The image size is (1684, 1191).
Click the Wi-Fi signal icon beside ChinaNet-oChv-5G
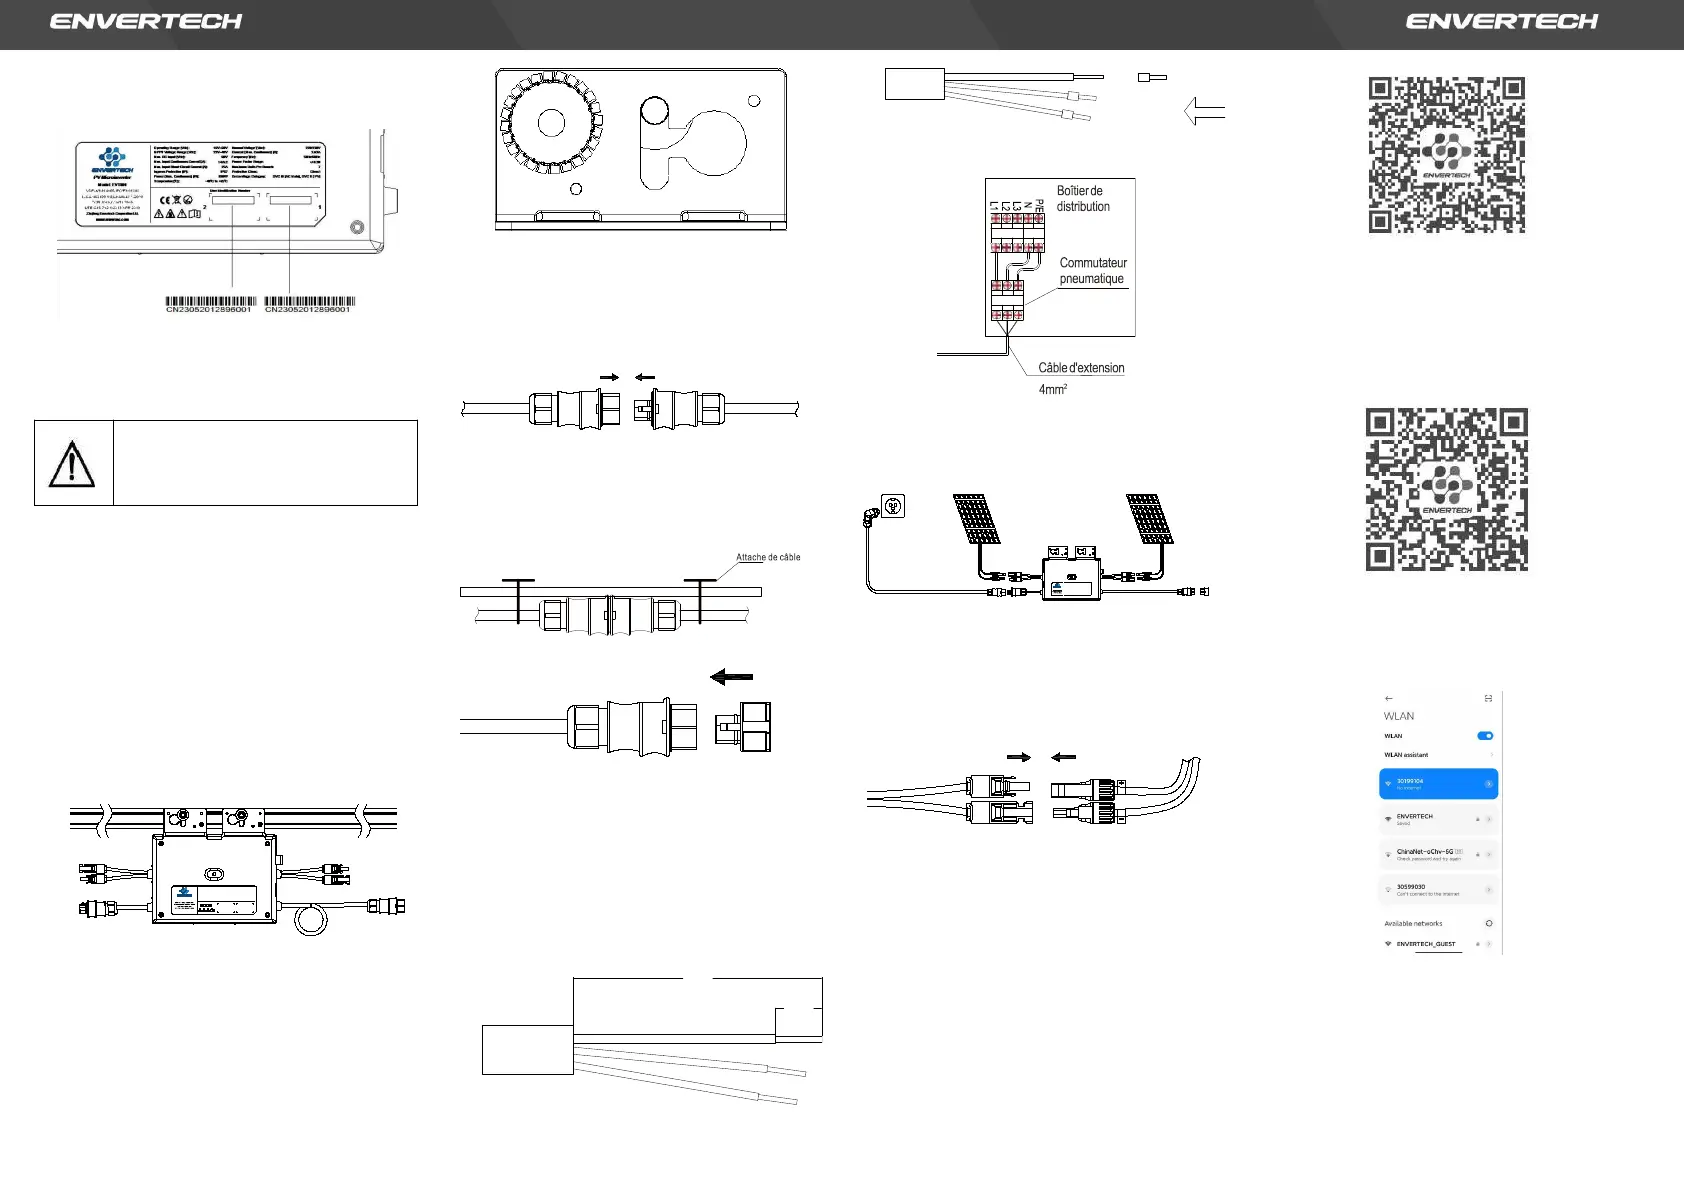[1388, 855]
